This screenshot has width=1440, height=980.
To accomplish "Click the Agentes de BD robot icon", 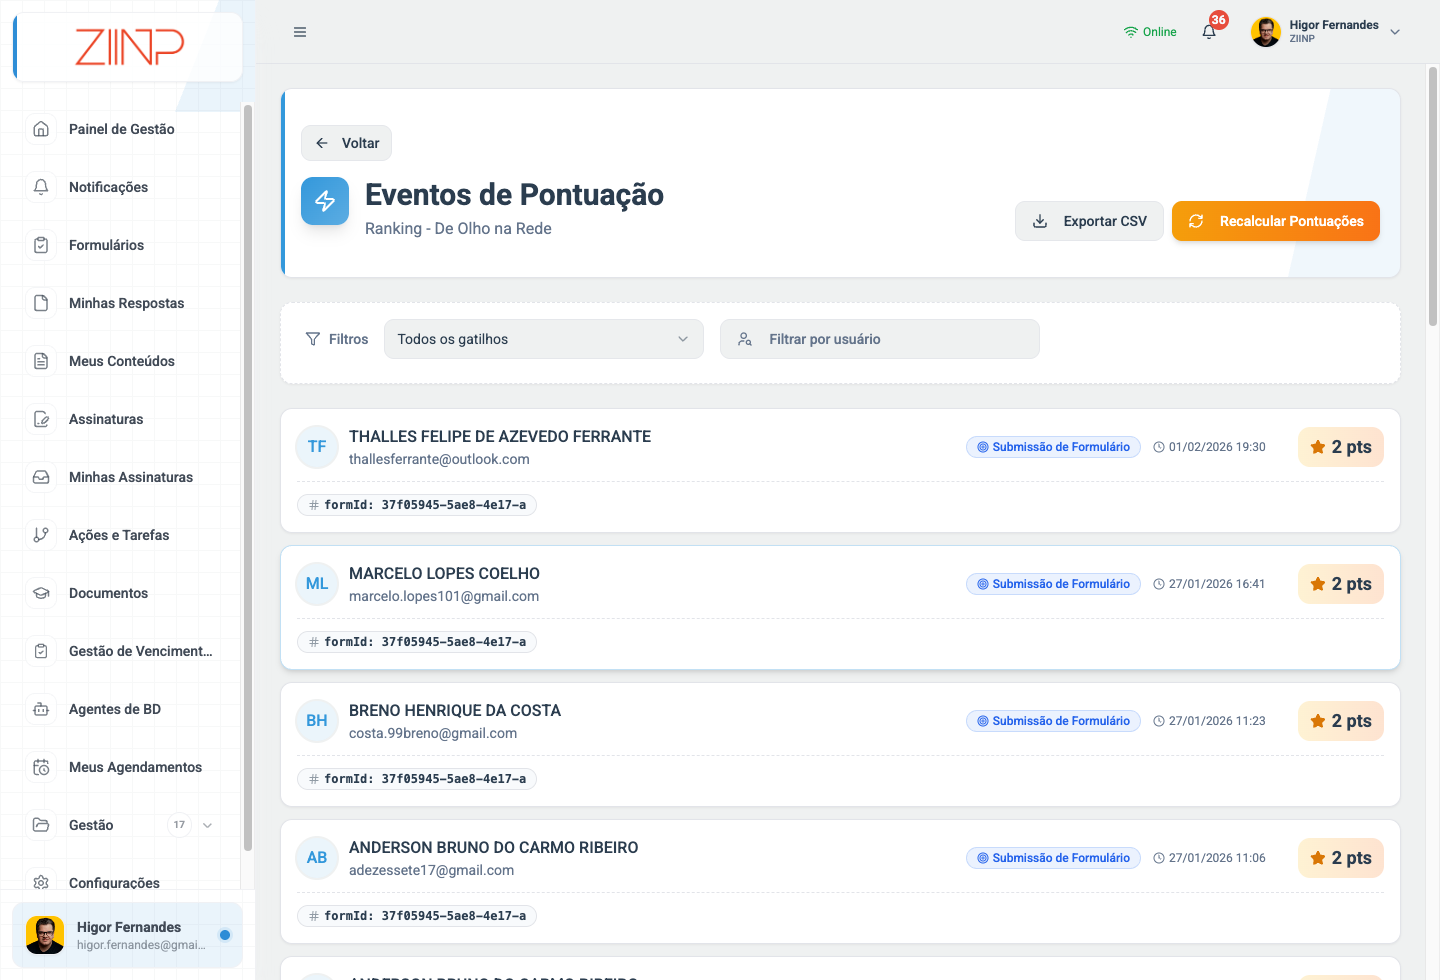I will point(41,709).
